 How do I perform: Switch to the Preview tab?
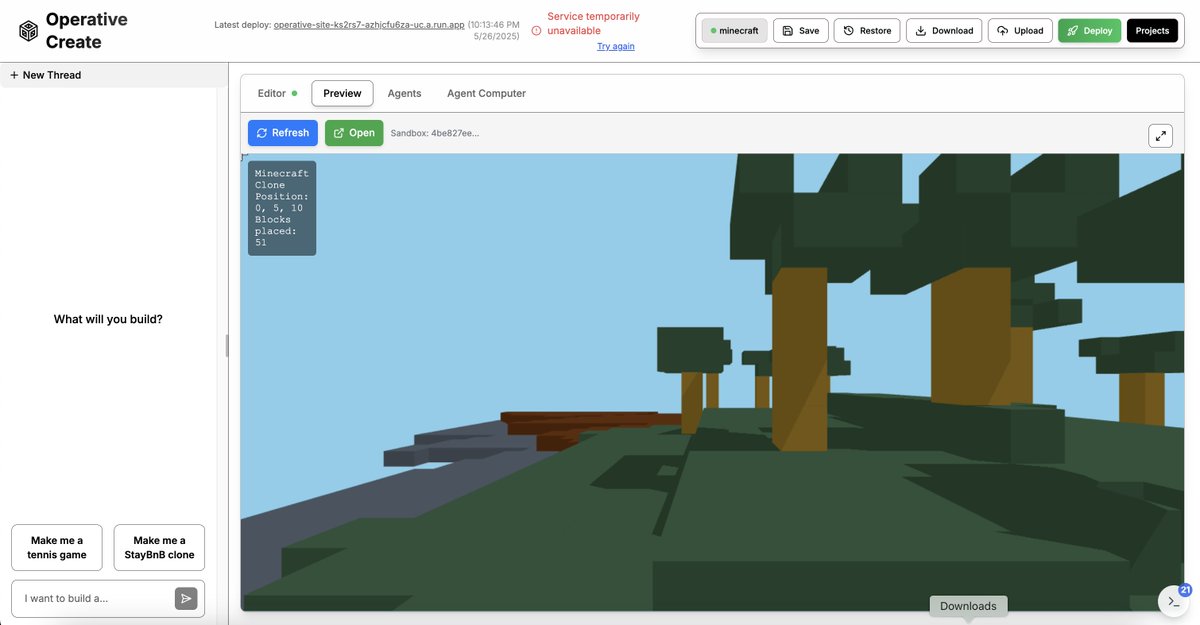[x=342, y=93]
